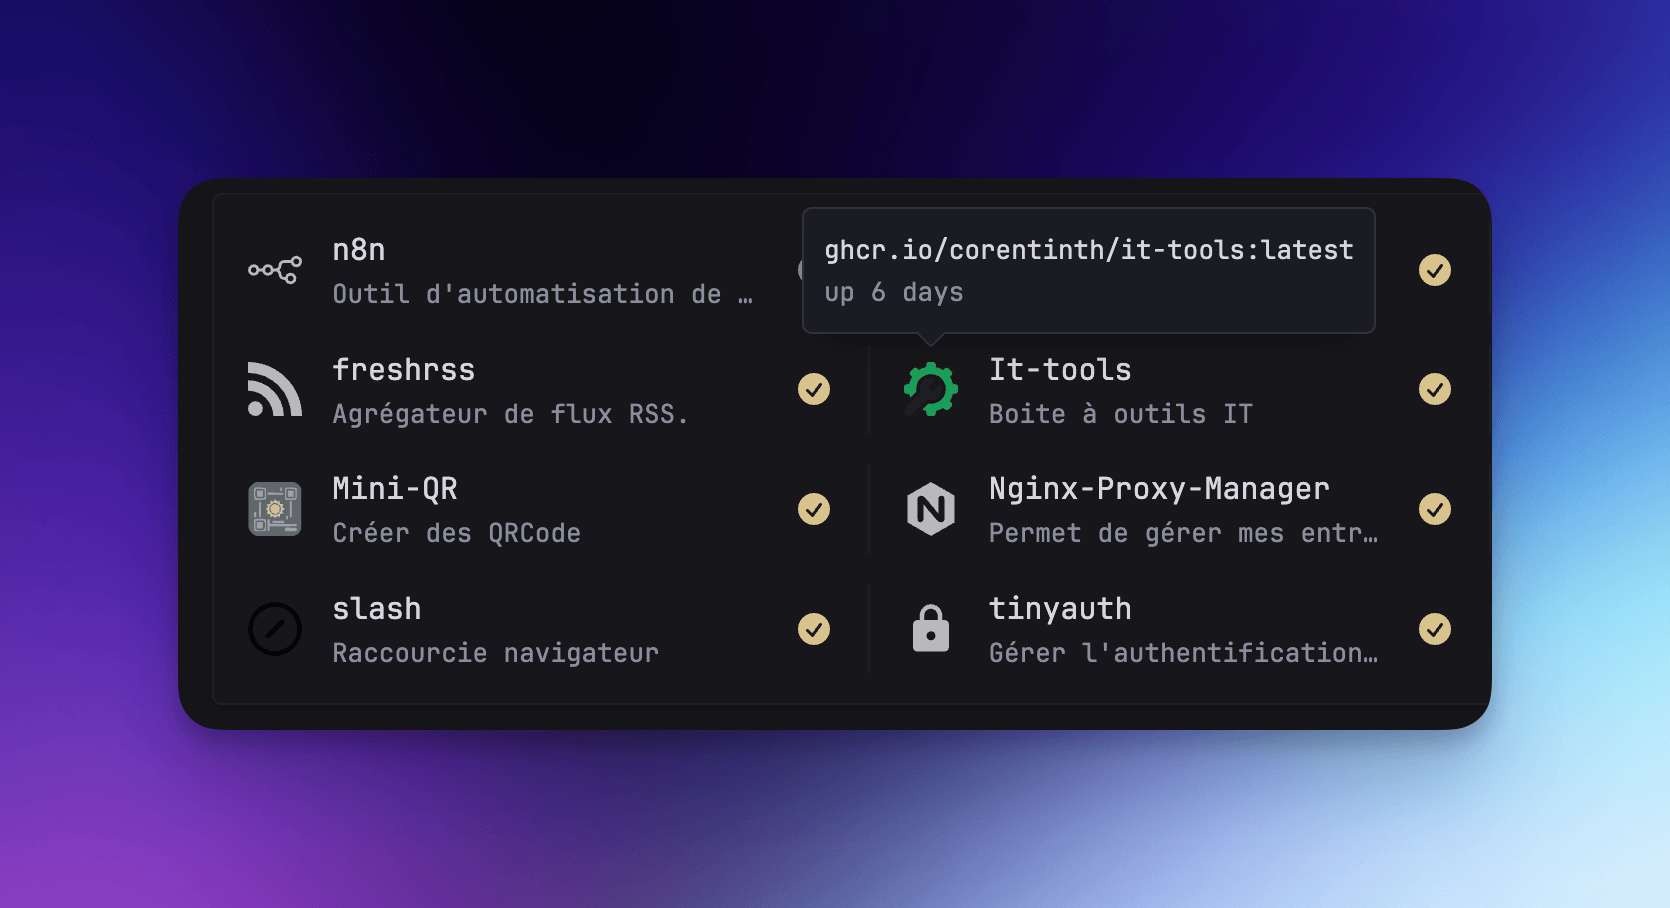Click Mini-QR status check indicator

(x=814, y=509)
